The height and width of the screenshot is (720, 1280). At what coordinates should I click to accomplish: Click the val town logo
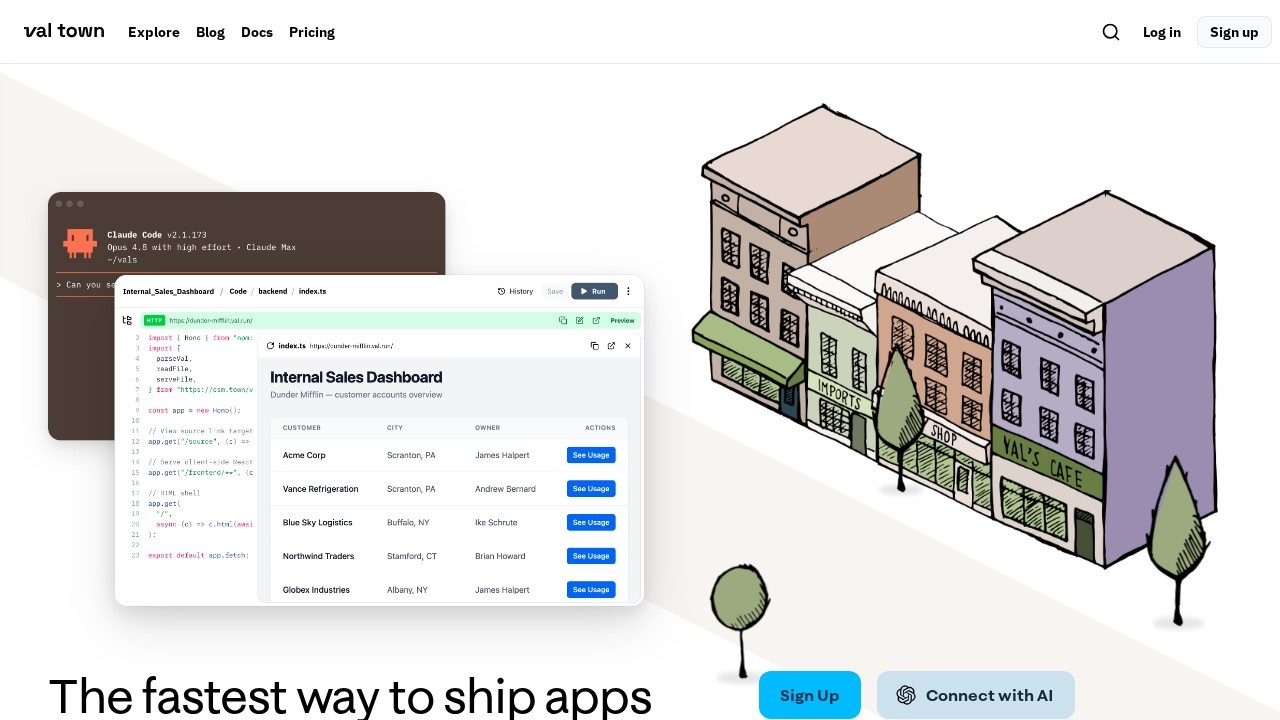click(64, 31)
